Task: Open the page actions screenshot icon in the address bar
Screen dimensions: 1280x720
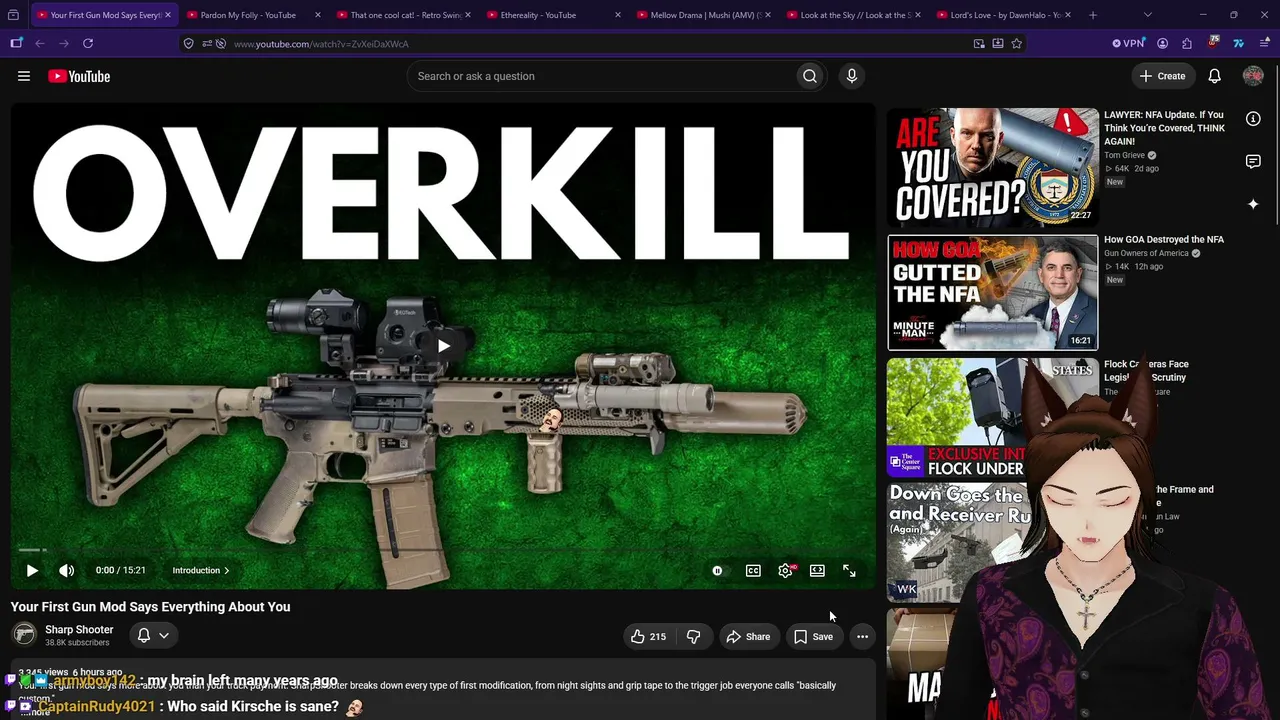Action: (979, 43)
